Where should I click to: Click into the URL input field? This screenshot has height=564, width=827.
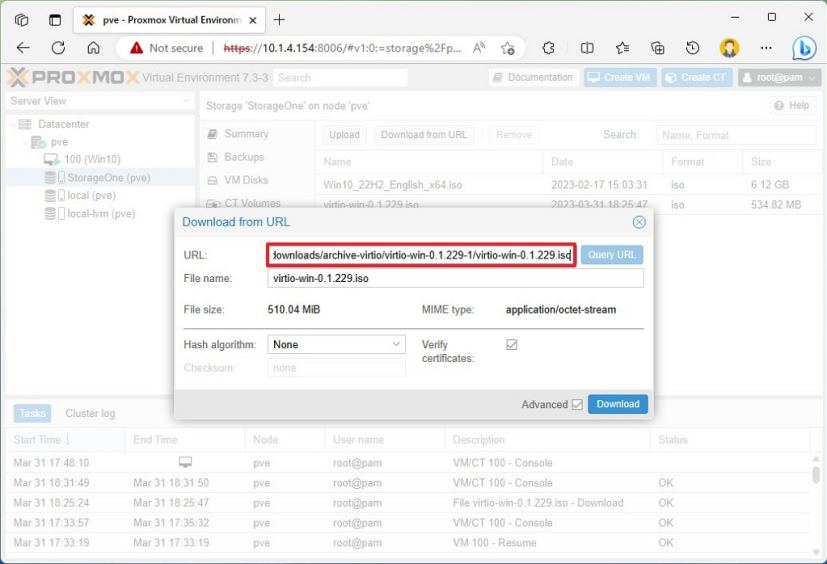421,255
